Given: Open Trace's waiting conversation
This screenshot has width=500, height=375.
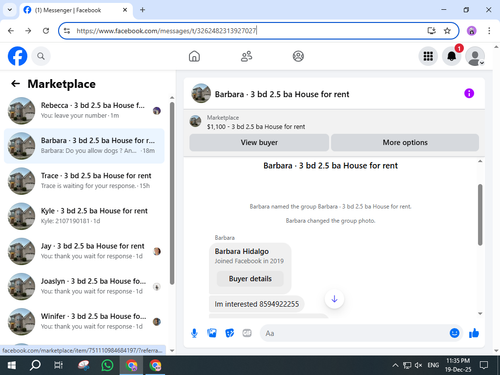Looking at the screenshot, I should pos(84,181).
